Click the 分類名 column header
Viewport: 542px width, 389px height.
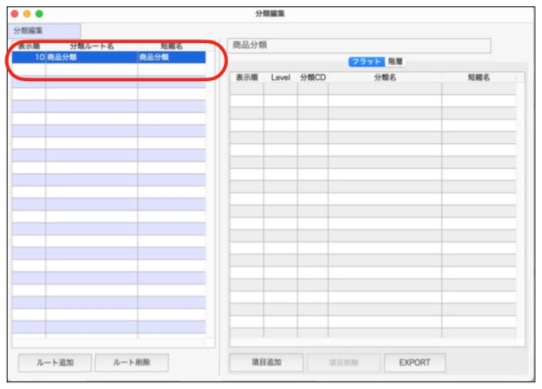(x=385, y=77)
